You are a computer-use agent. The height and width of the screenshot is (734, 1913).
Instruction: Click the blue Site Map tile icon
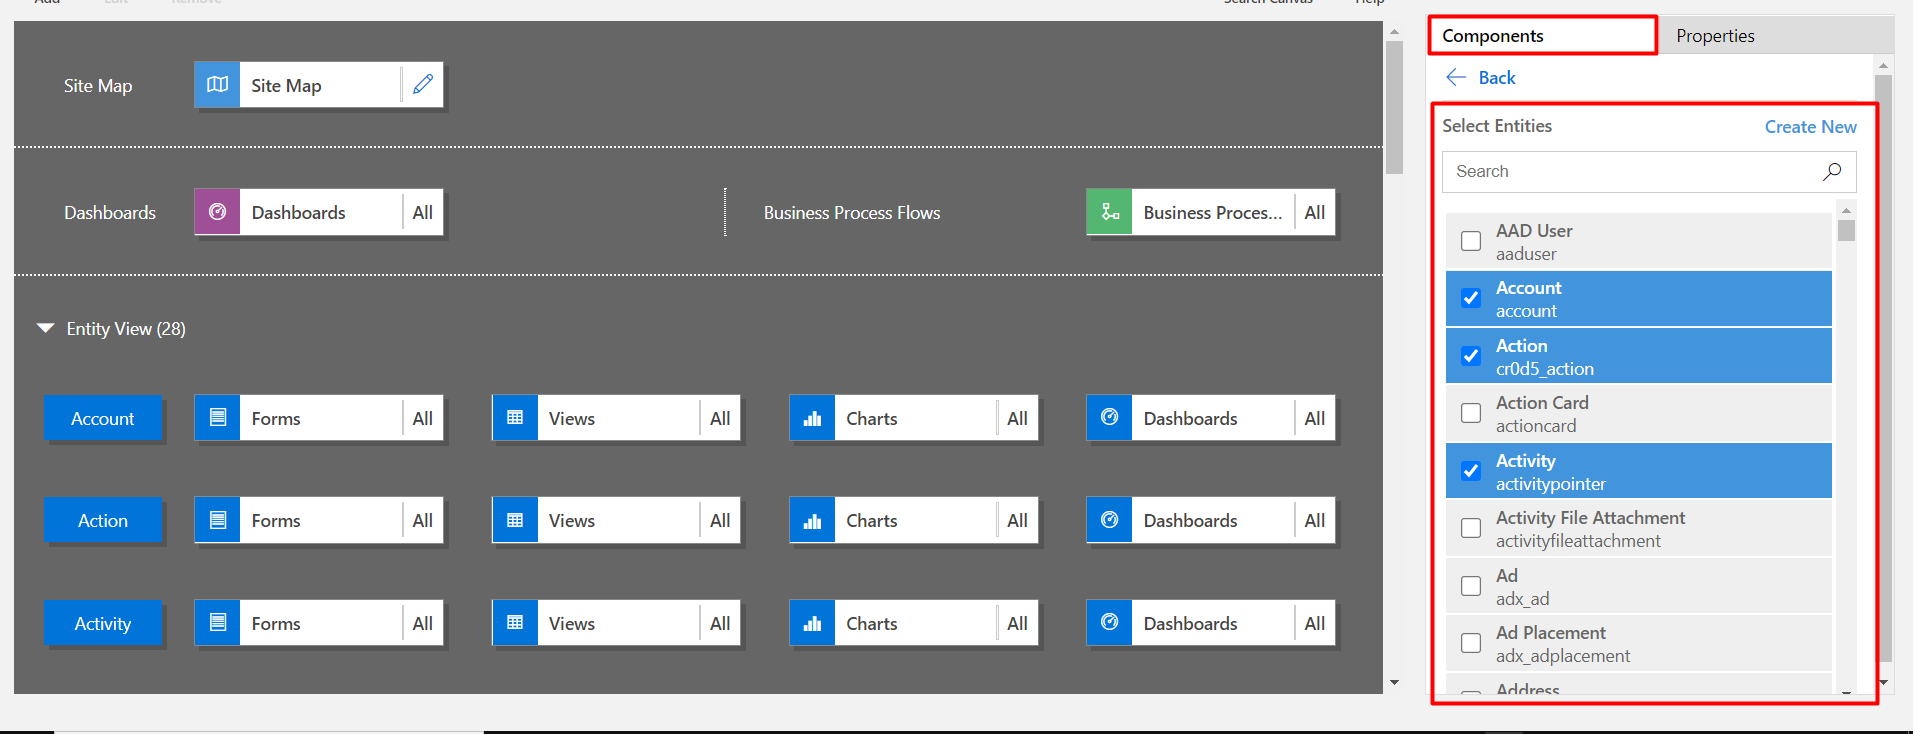(217, 85)
